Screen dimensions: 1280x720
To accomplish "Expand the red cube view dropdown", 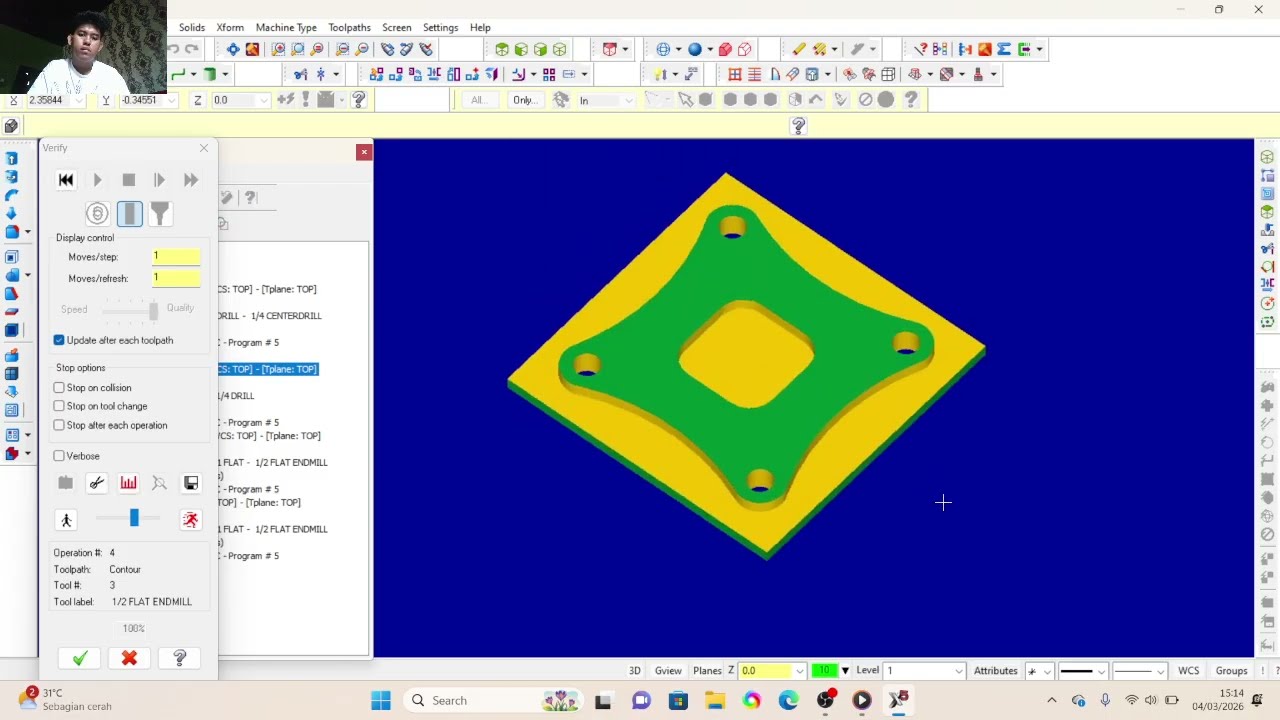I will pos(625,49).
